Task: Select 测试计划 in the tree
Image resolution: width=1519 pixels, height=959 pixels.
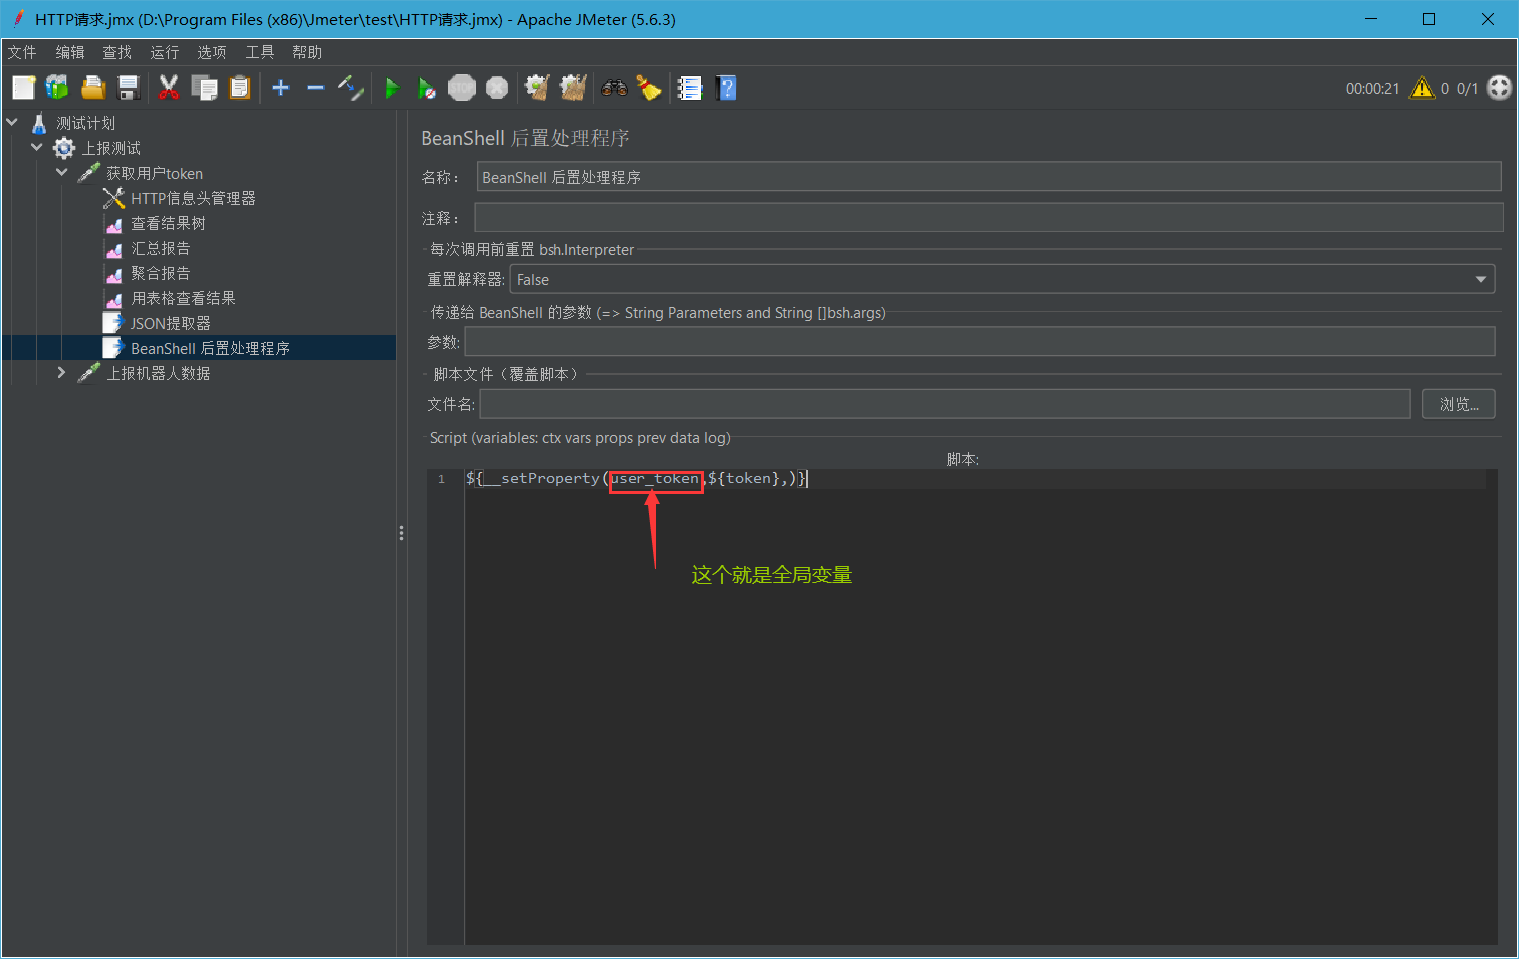Action: tap(85, 123)
